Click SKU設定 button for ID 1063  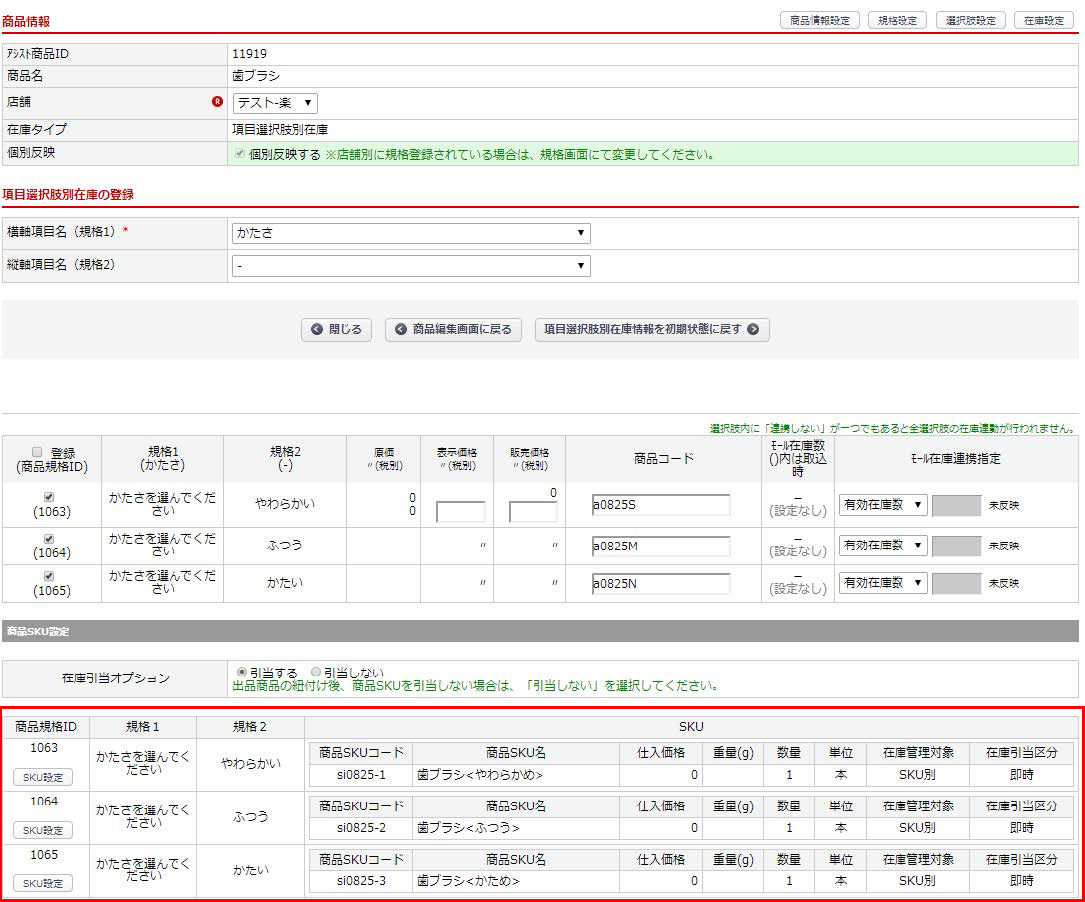tap(43, 777)
